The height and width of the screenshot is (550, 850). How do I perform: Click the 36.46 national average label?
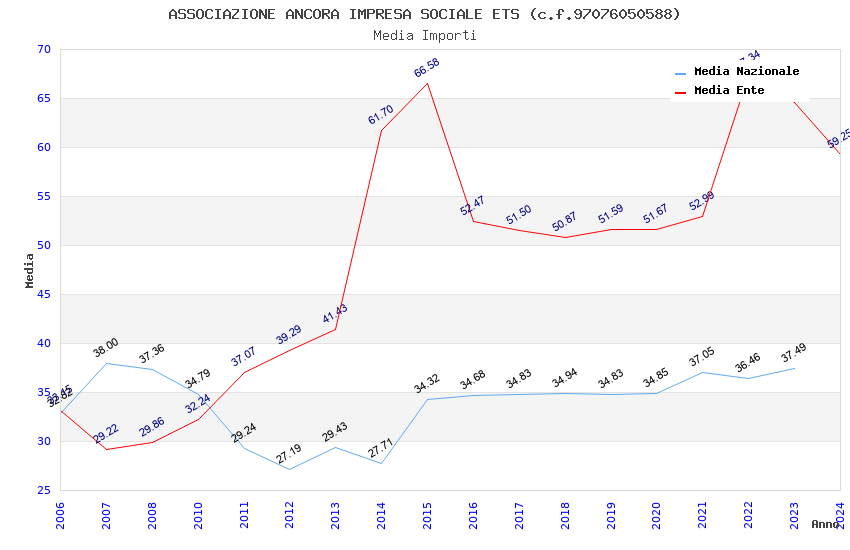pos(748,363)
